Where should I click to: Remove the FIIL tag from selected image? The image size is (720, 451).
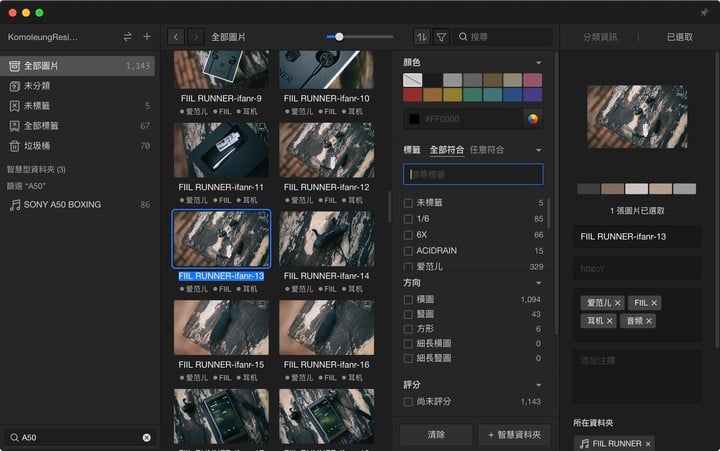point(654,303)
